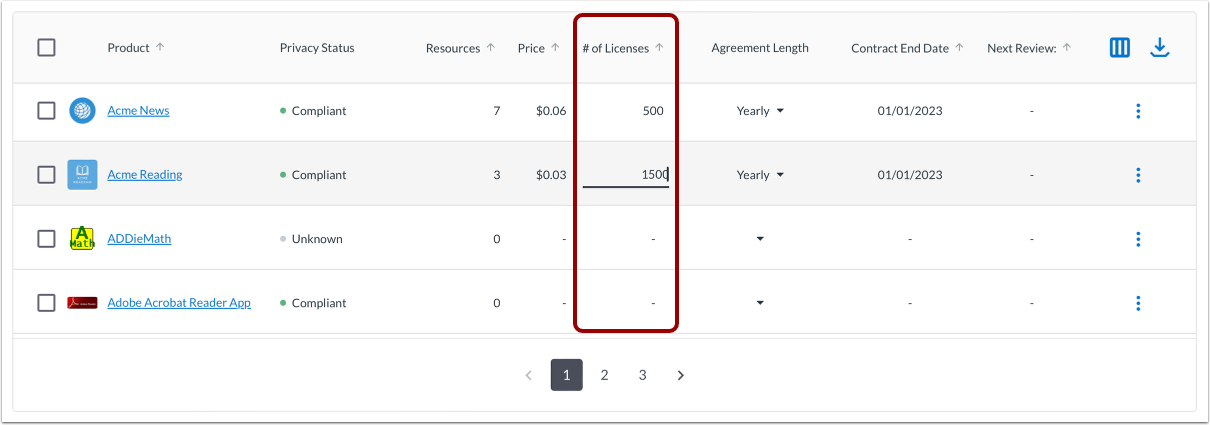Screen dimensions: 1210x425
Task: Open ADDieMath row actions menu
Action: tap(1138, 239)
